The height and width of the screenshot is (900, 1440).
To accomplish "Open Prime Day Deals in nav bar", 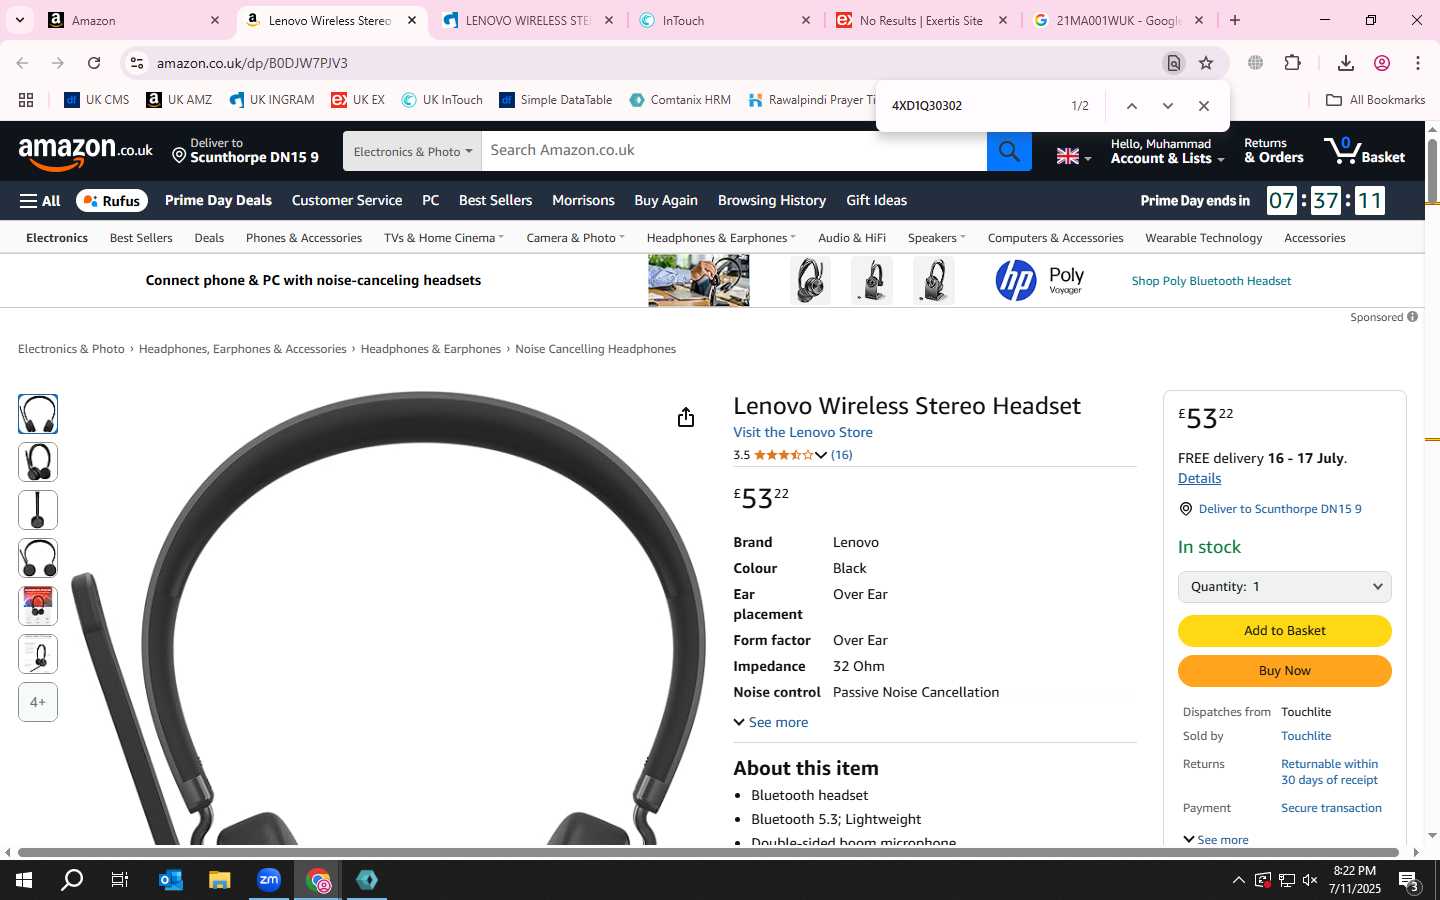I will 218,201.
